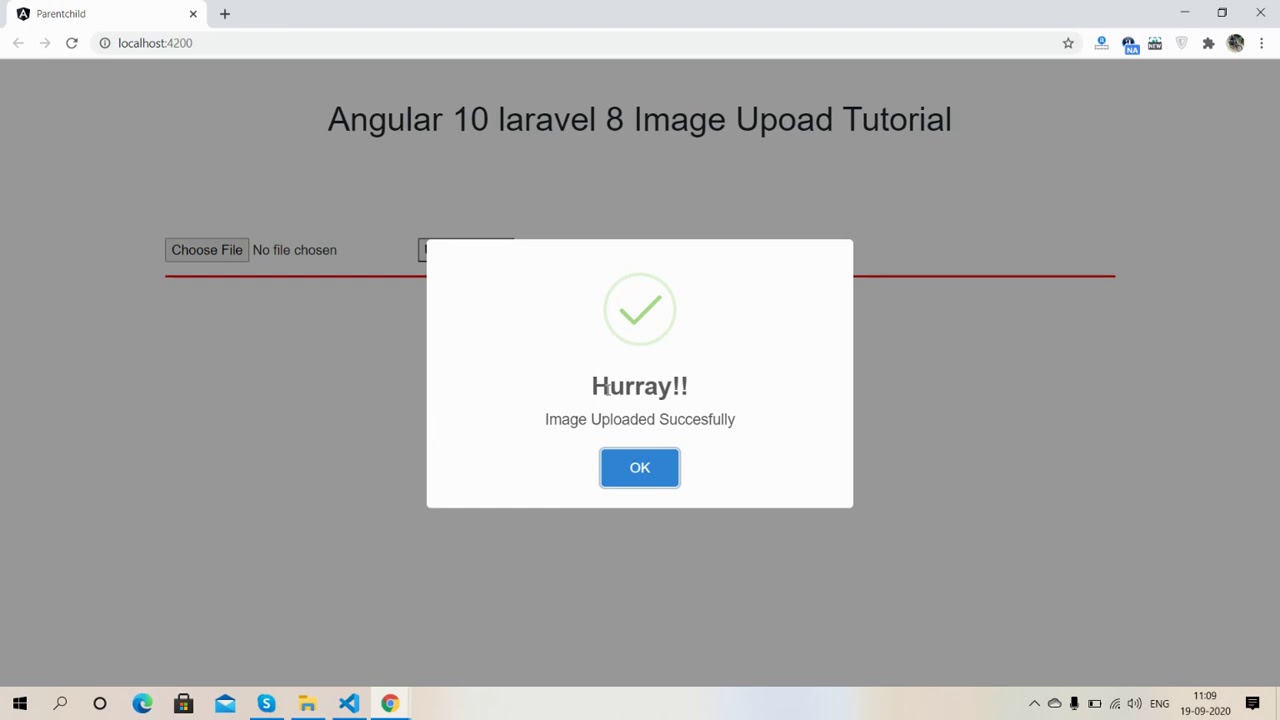Open the volume speaker tray icon
The height and width of the screenshot is (720, 1280).
pyautogui.click(x=1135, y=704)
